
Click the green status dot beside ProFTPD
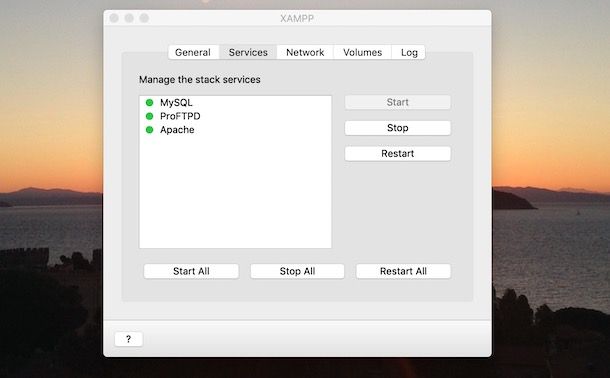(x=149, y=116)
